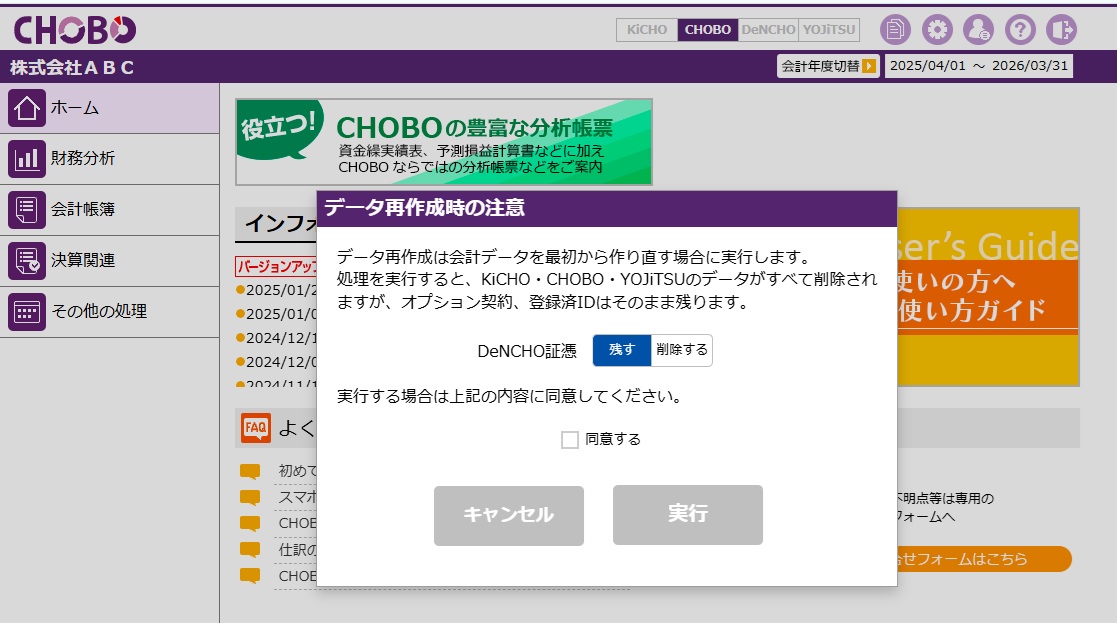
Task: Click the ledger icon for 会計帳簿
Action: click(27, 210)
